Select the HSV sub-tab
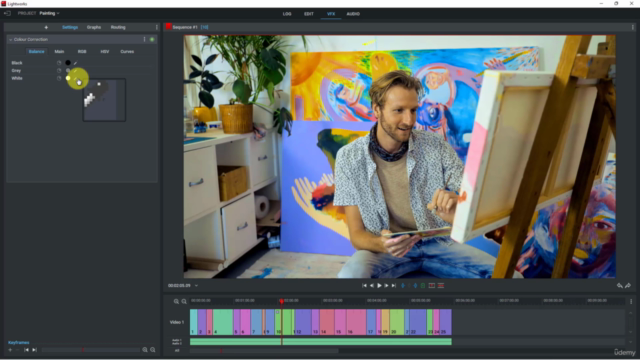 coord(105,51)
